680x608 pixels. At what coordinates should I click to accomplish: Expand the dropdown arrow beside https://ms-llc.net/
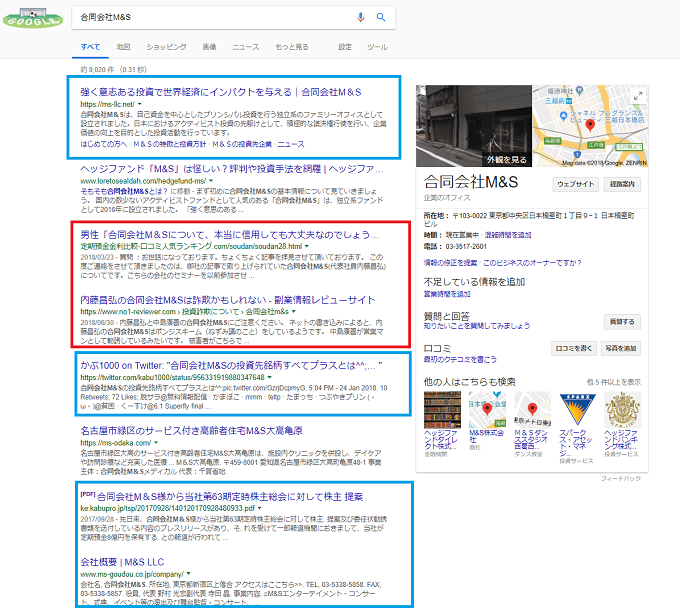[x=140, y=104]
